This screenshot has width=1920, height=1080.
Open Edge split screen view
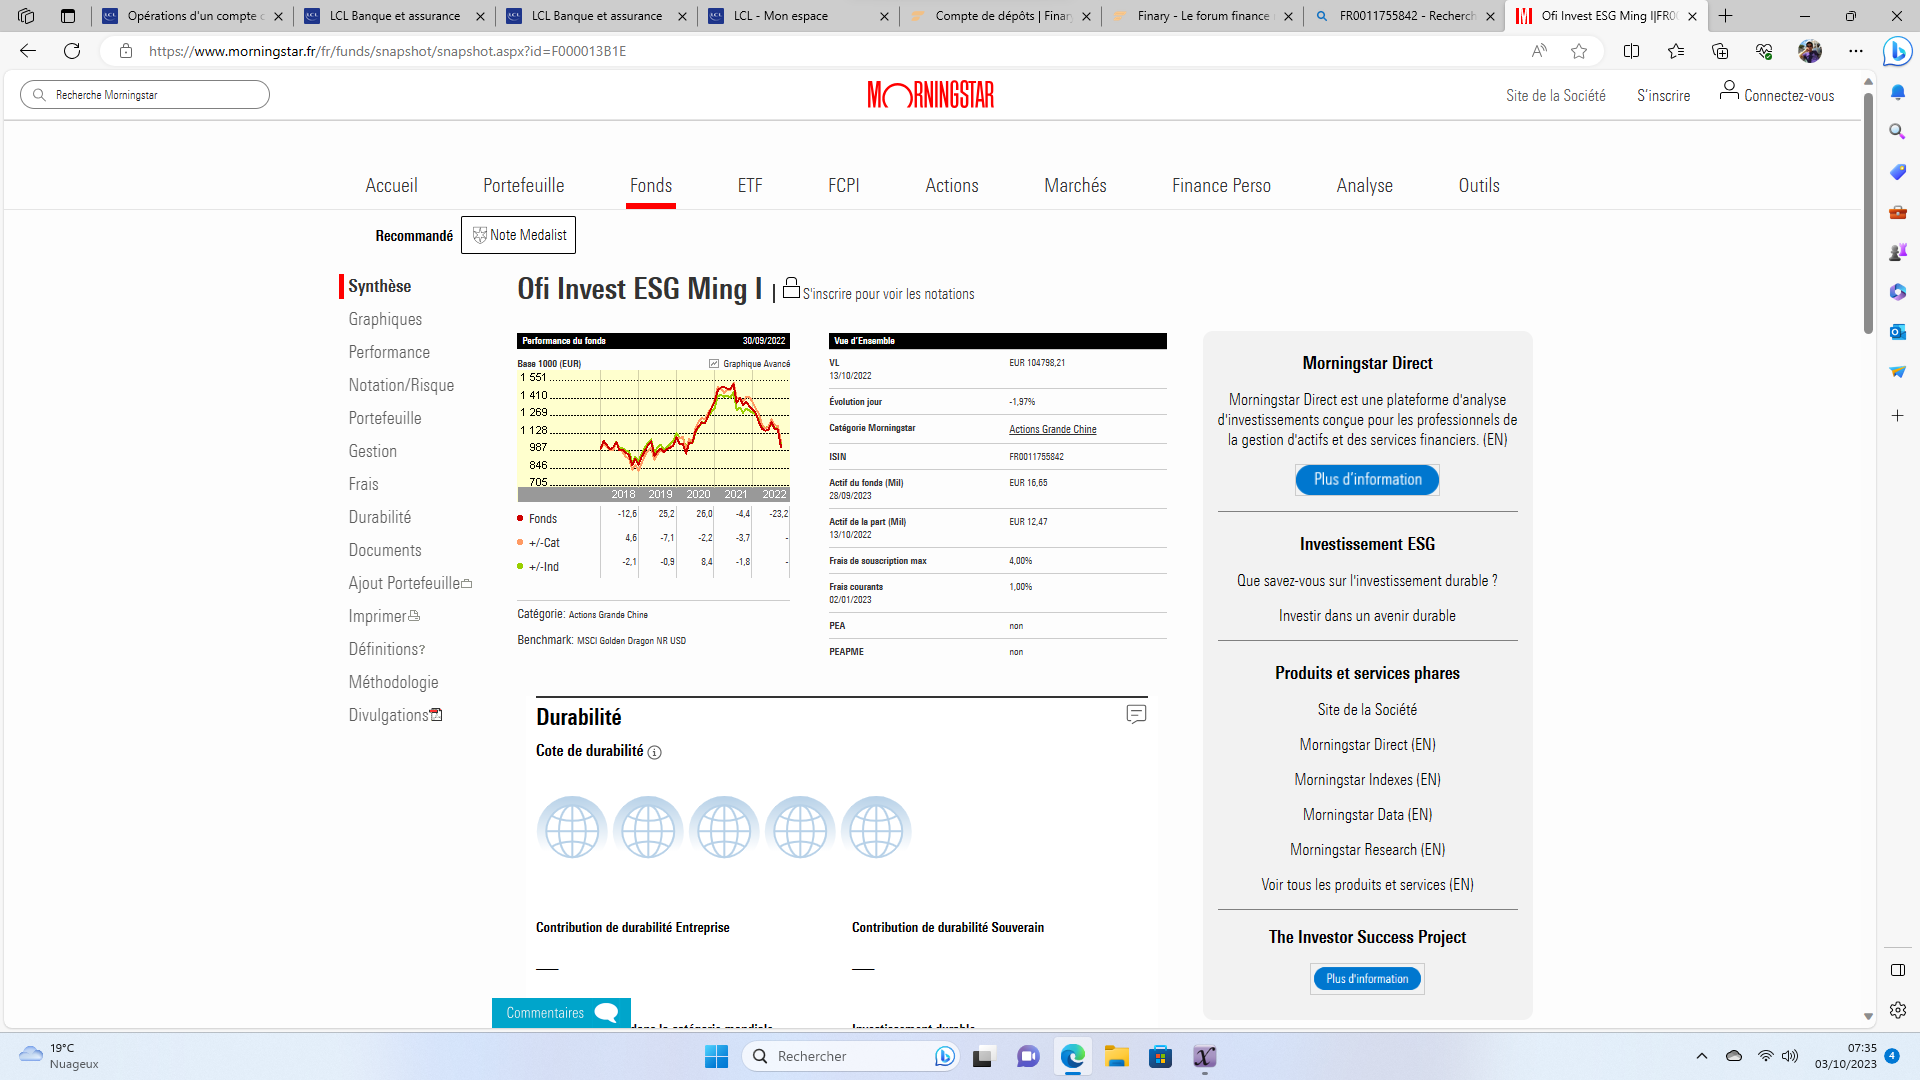pyautogui.click(x=1631, y=51)
